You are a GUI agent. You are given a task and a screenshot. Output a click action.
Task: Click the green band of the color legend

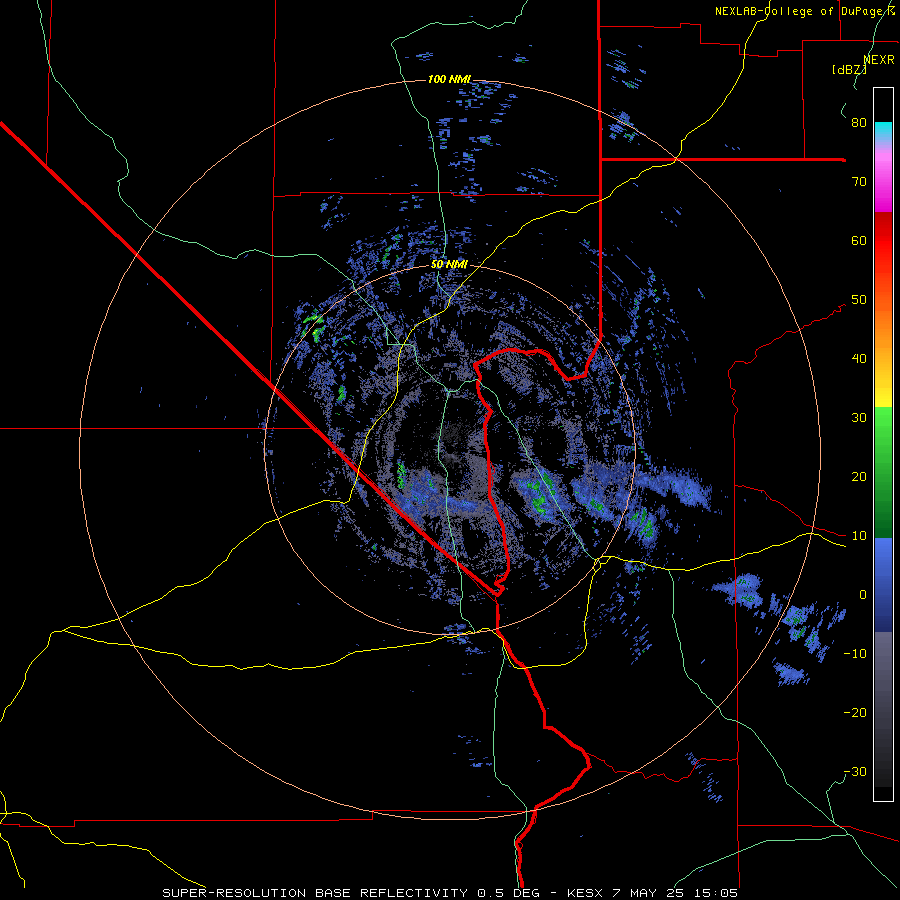(883, 474)
